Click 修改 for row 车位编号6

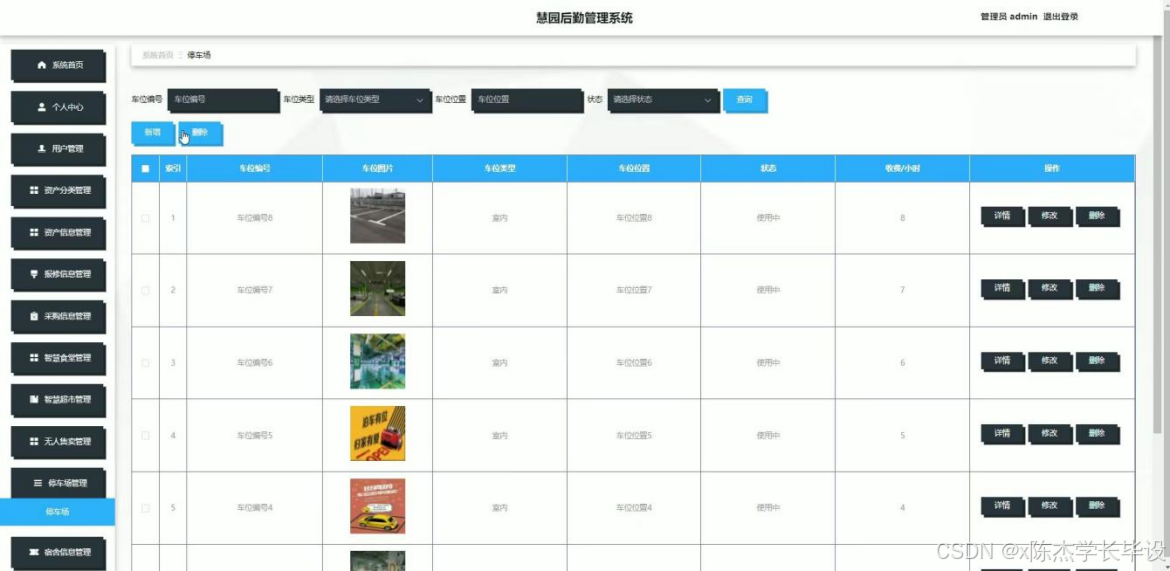coord(1050,361)
